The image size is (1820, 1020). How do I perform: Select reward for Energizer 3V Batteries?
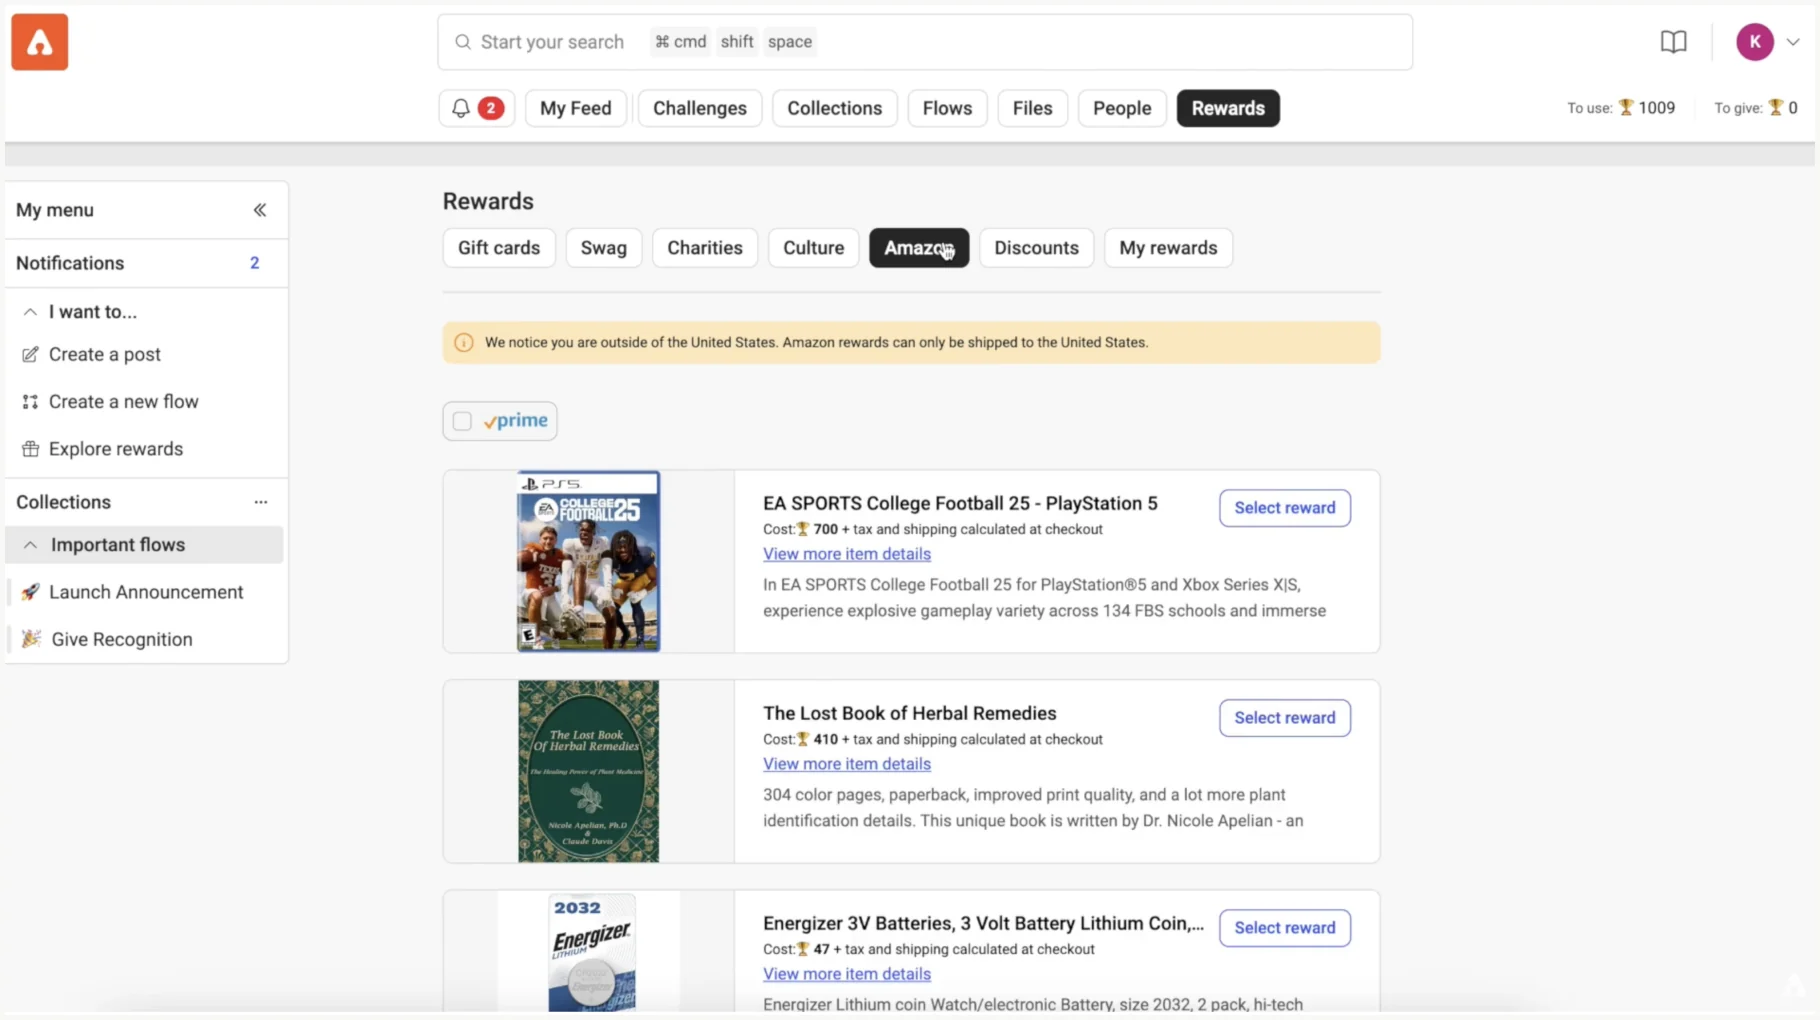coord(1285,928)
